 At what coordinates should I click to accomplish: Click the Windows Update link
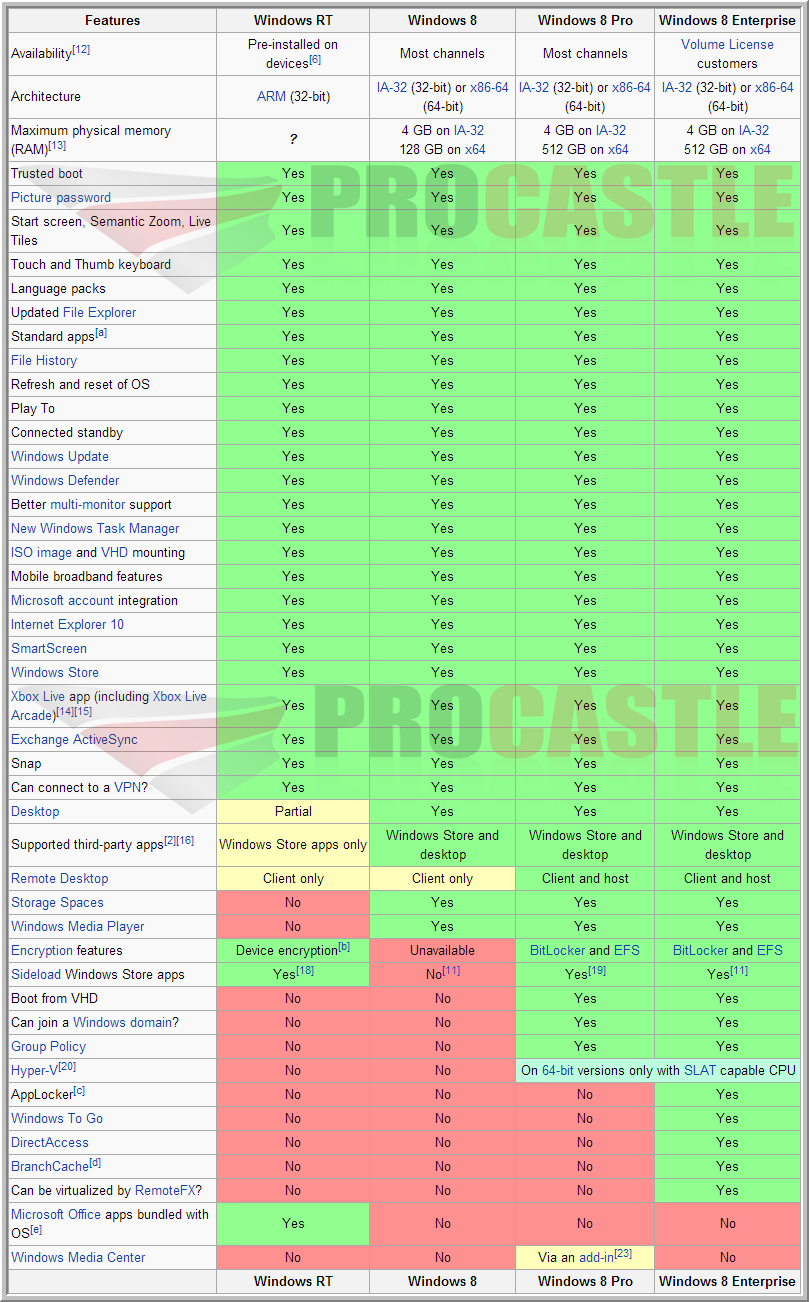pyautogui.click(x=60, y=457)
